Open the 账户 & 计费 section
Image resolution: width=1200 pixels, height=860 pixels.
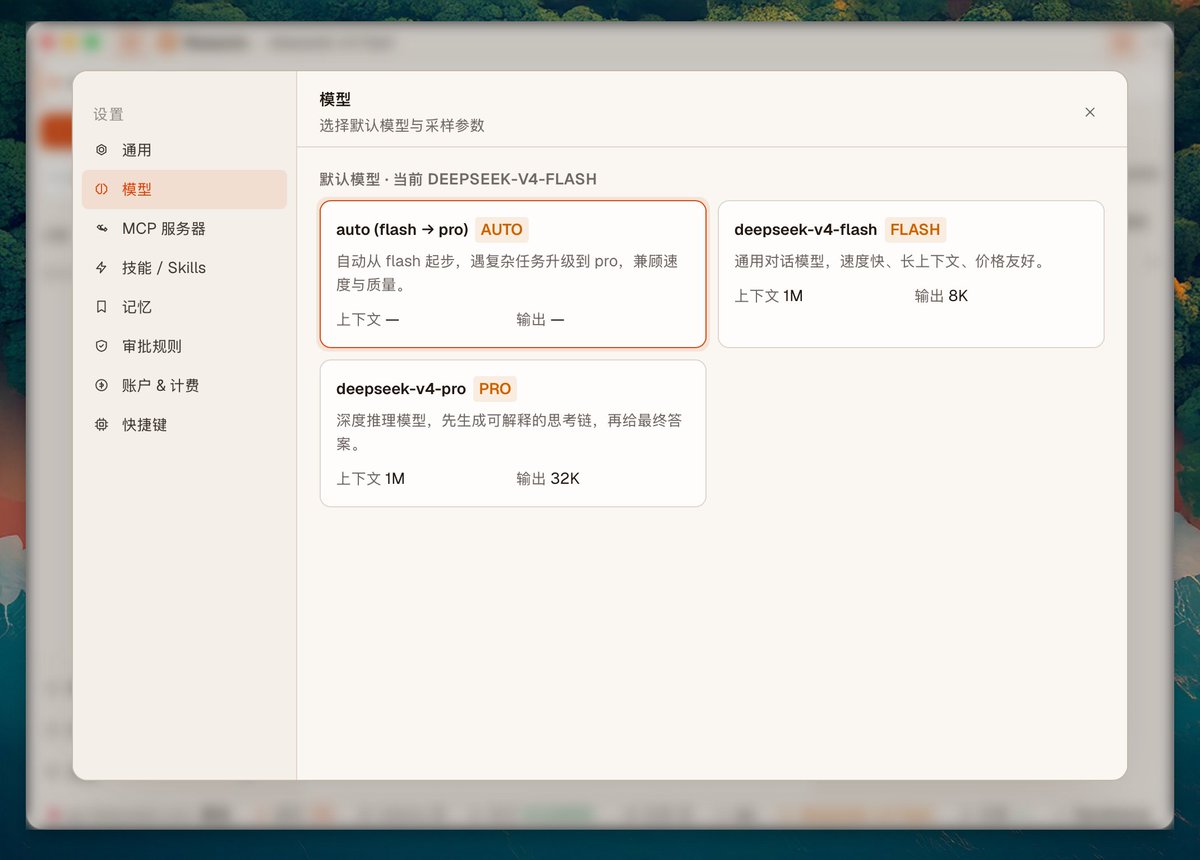184,385
